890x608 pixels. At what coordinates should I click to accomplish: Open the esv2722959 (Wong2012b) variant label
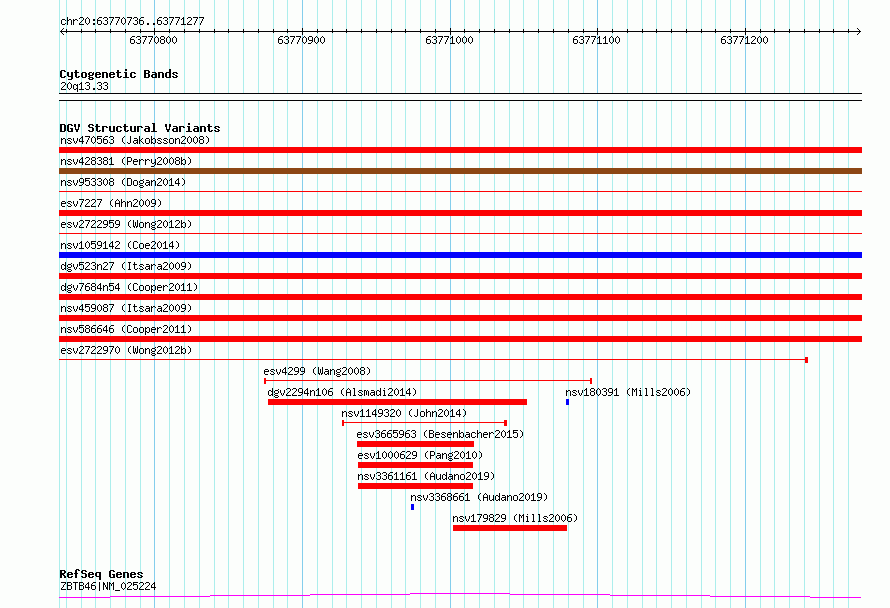point(126,224)
